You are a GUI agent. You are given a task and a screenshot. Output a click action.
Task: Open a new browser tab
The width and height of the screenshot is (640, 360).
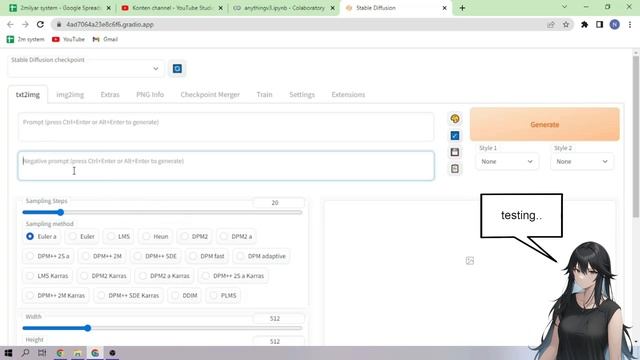click(462, 8)
